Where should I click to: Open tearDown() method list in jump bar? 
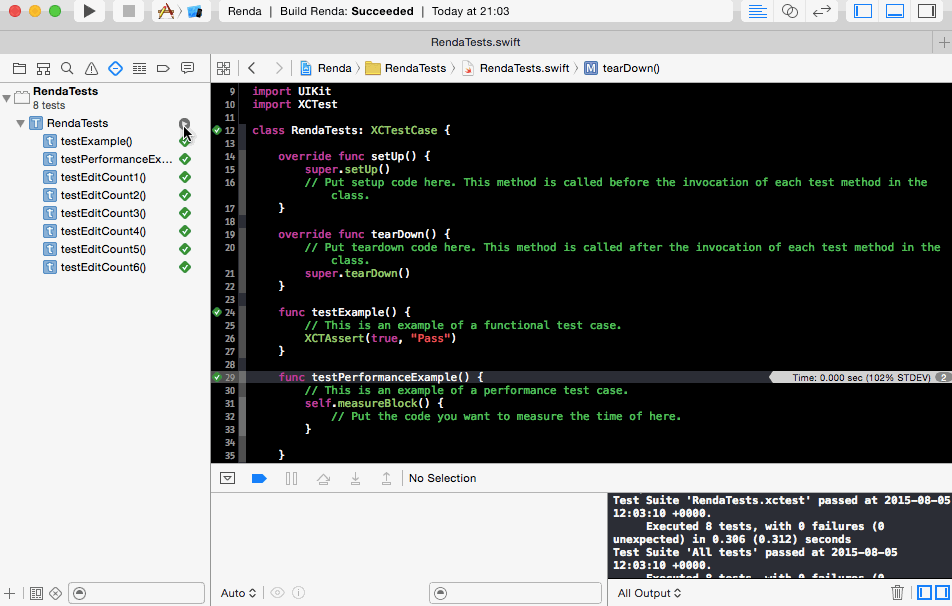coord(622,68)
